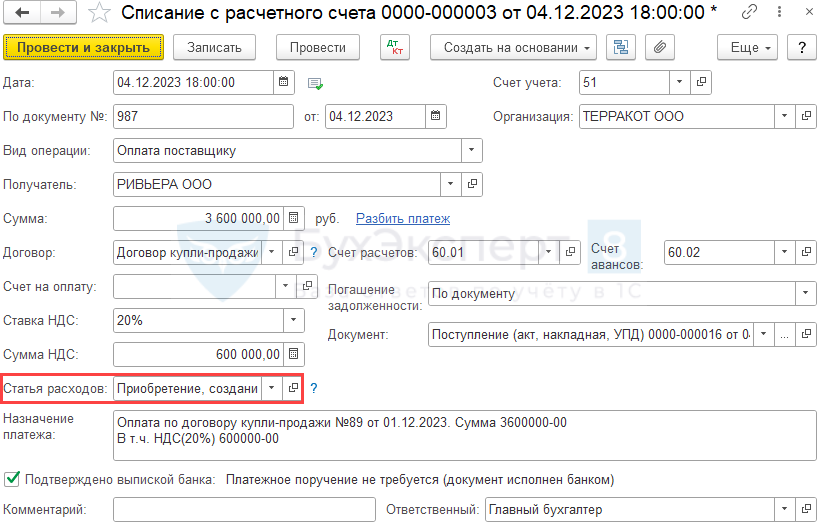This screenshot has height=523, width=819.
Task: Click the paperclip attachments icon
Action: [658, 47]
